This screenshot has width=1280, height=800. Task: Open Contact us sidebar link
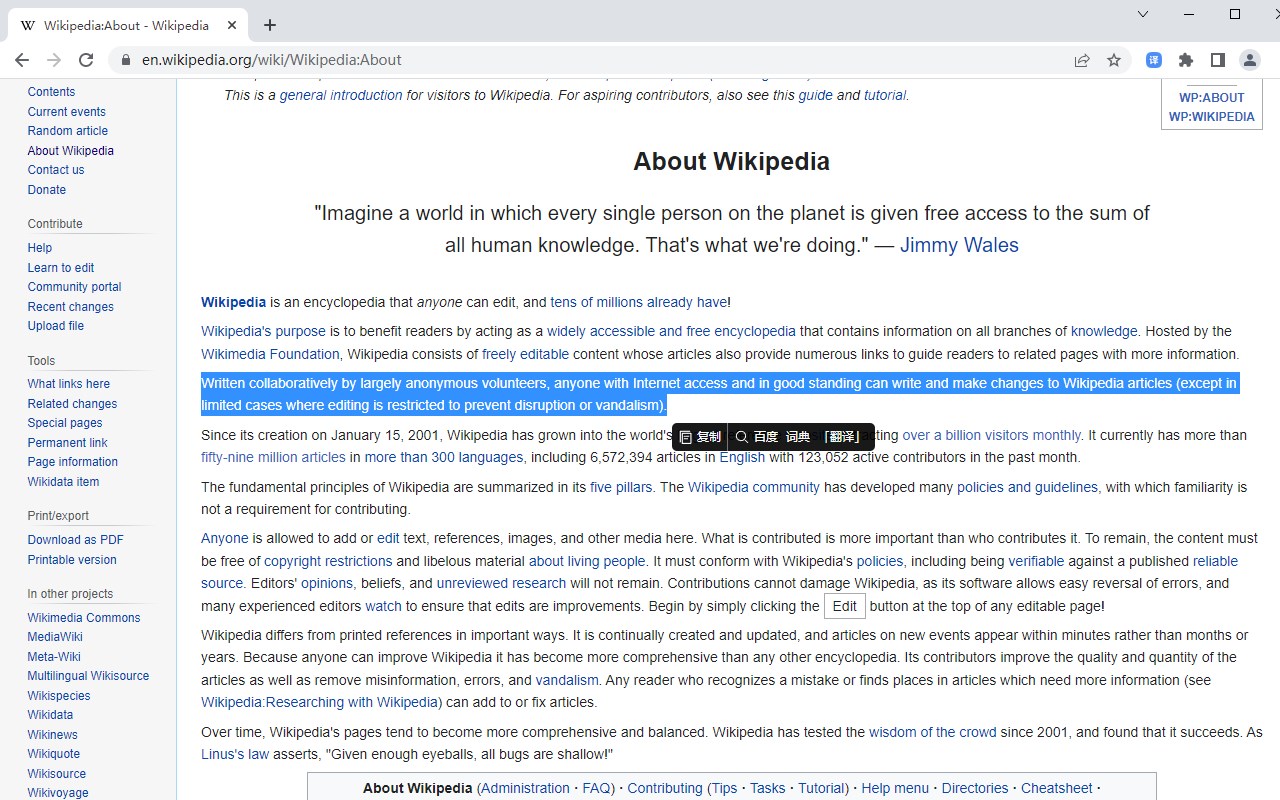click(56, 170)
